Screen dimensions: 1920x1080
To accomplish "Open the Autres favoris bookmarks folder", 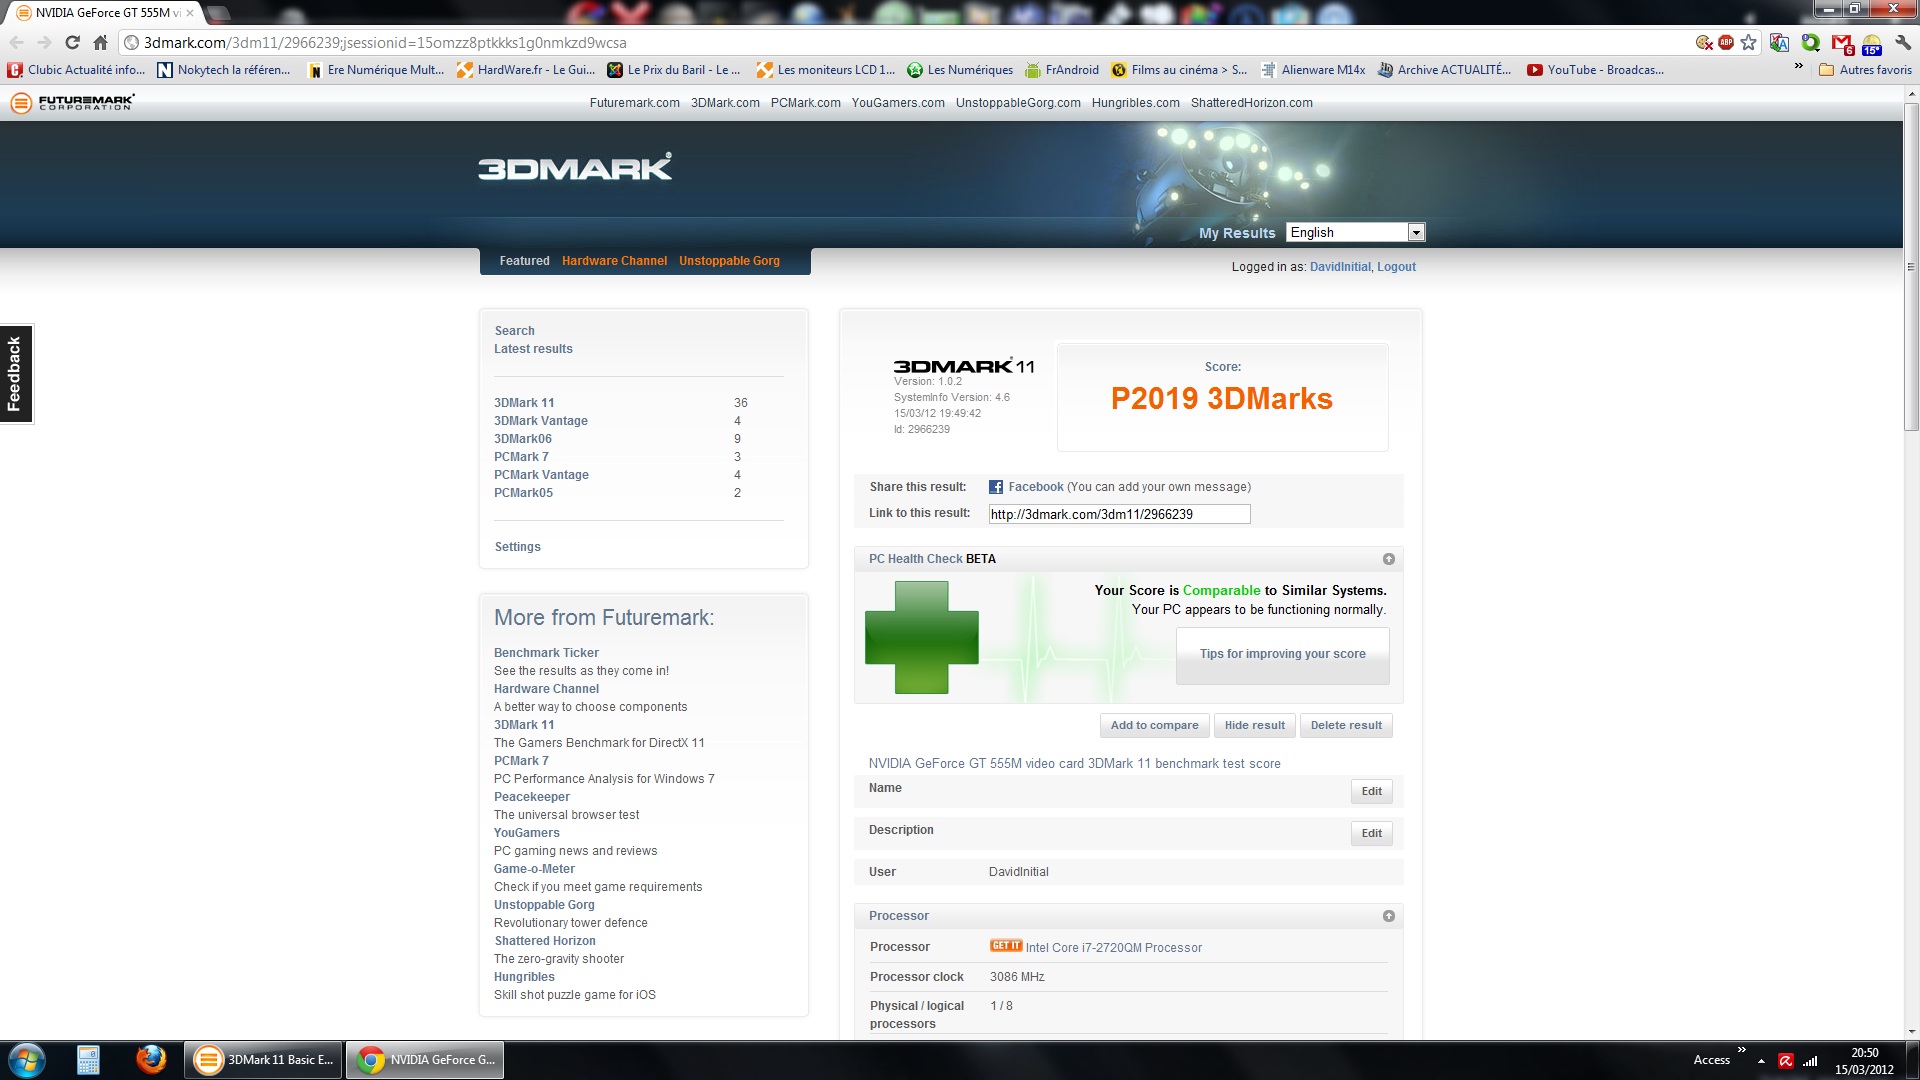I will (x=1865, y=70).
